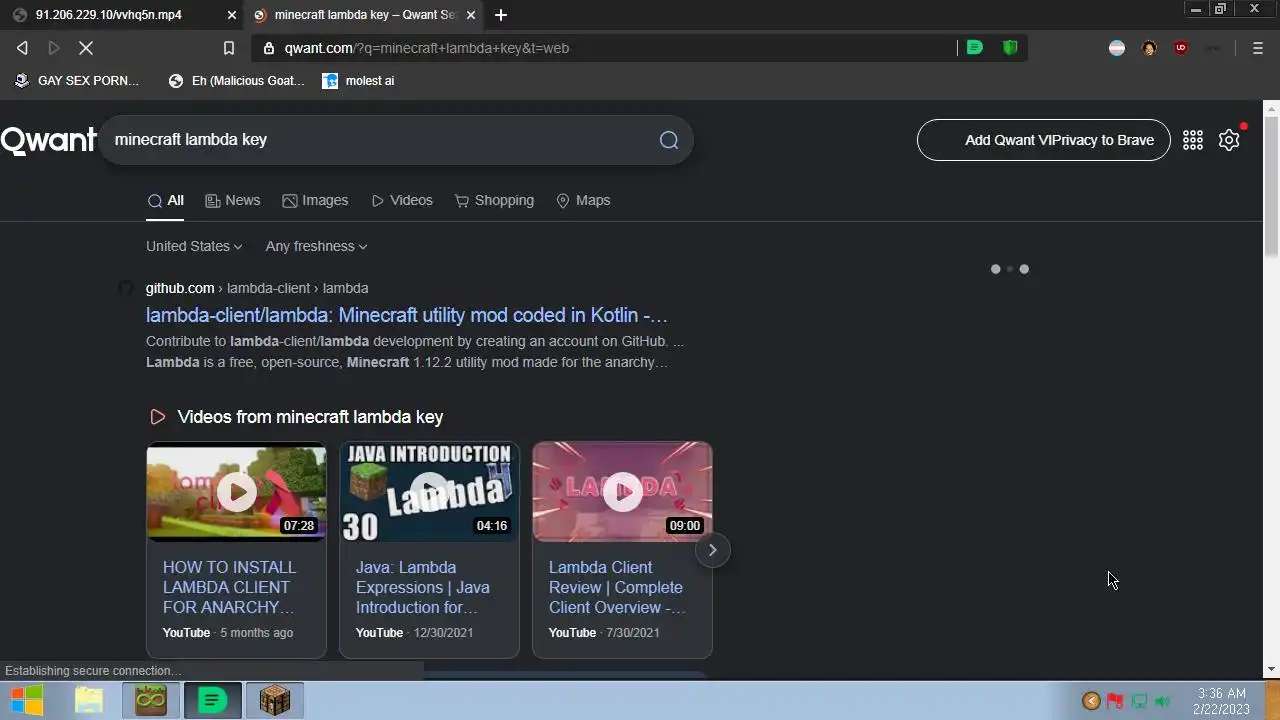Click the striped flag extension icon
This screenshot has height=720, width=1280.
point(1117,48)
